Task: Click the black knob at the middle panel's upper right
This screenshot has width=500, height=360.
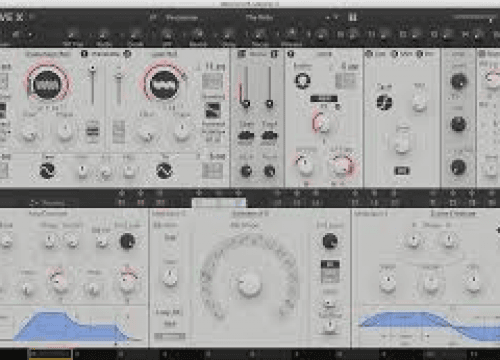Action: (330, 241)
